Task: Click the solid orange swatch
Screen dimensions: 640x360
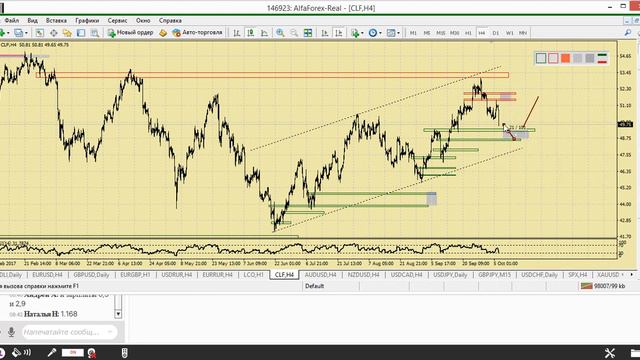Action: [x=565, y=58]
